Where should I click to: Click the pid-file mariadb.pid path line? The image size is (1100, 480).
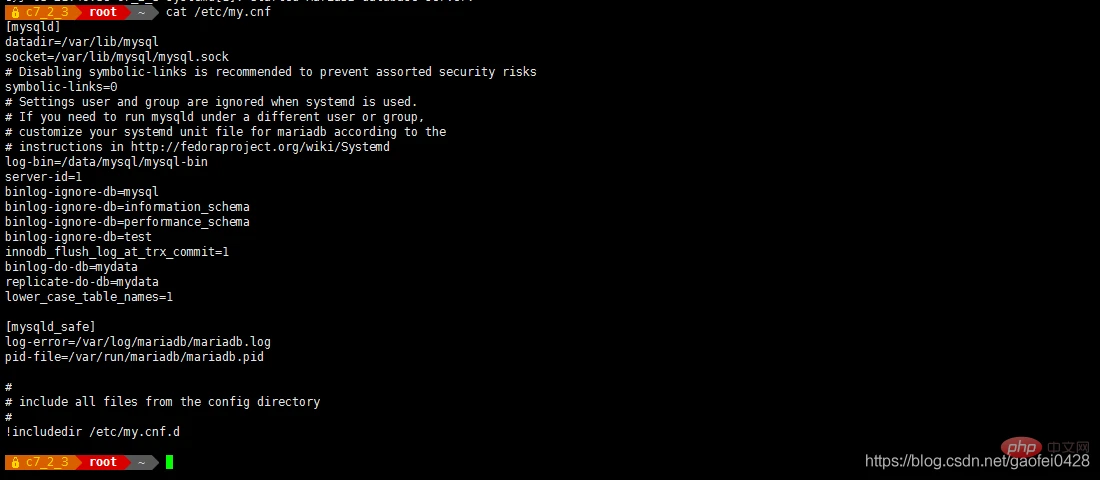134,357
